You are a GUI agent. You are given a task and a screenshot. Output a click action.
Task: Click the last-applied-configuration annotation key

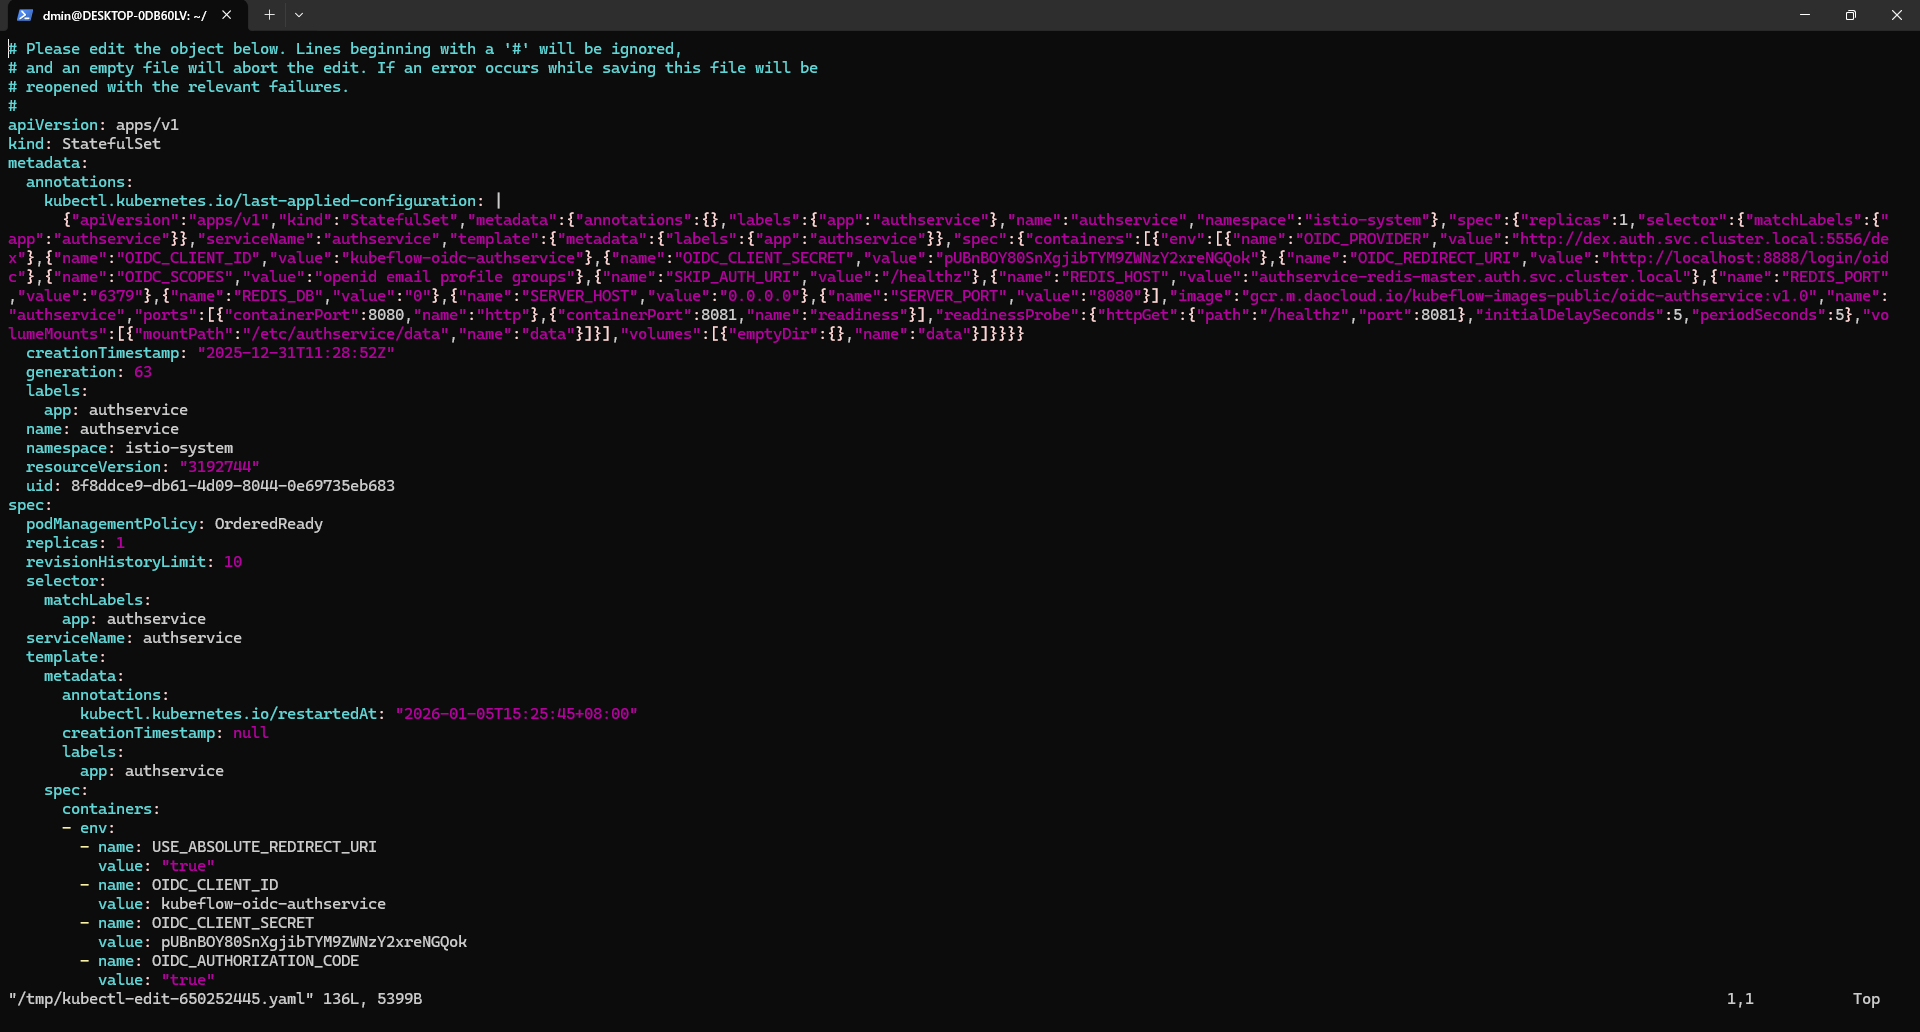pos(263,201)
